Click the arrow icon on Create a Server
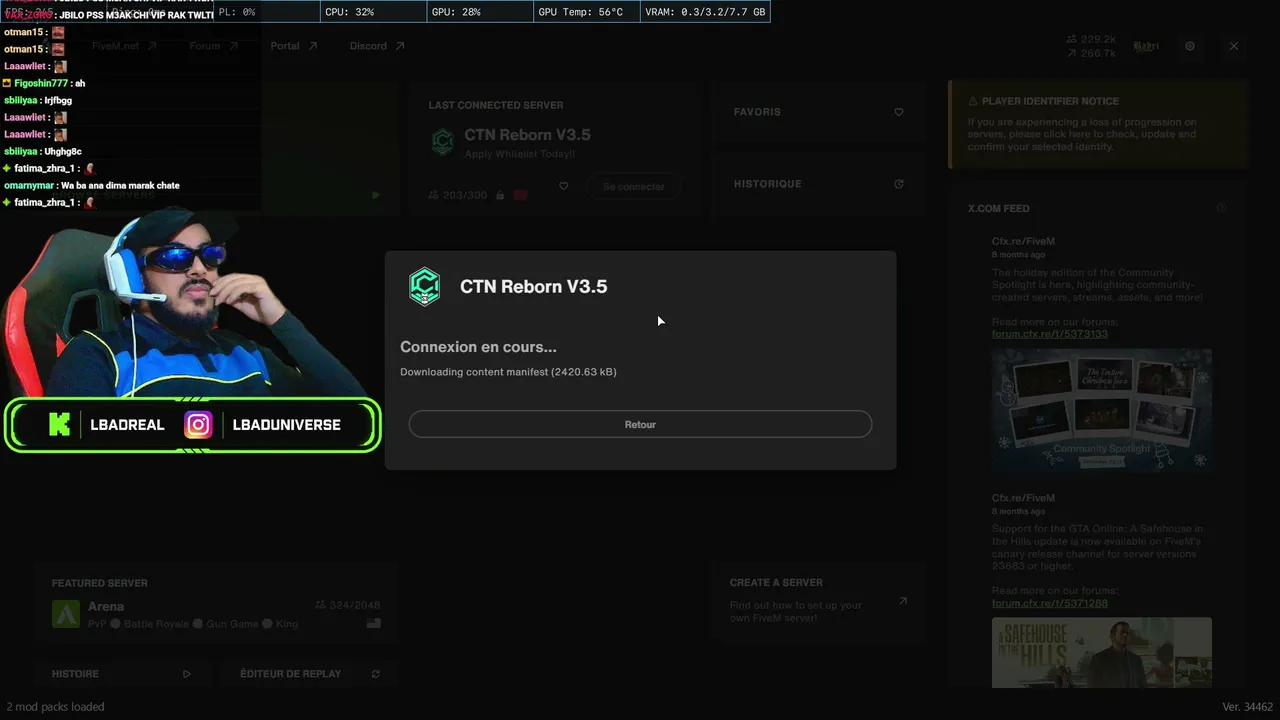The width and height of the screenshot is (1280, 720). coord(903,601)
